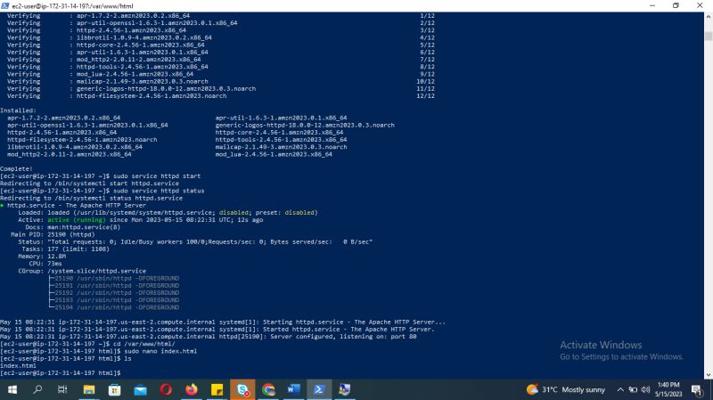This screenshot has width=713, height=400.
Task: Click the window title text ec2-user@ip-172-31-14-197
Action: (x=73, y=6)
